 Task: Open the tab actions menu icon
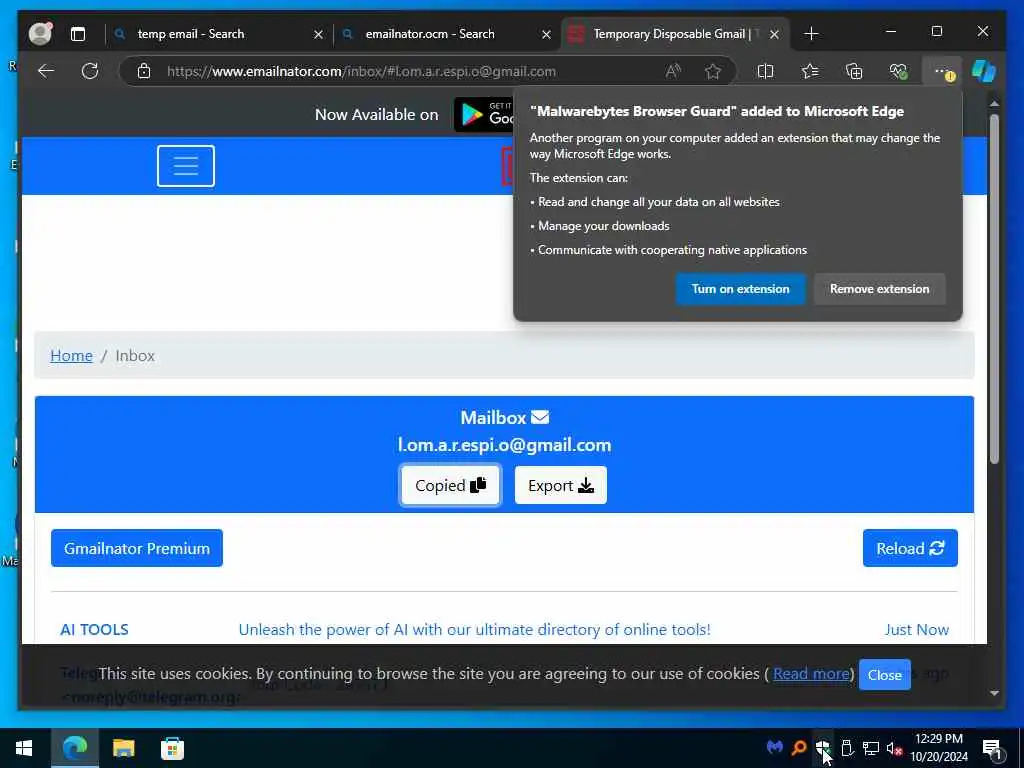pyautogui.click(x=78, y=34)
